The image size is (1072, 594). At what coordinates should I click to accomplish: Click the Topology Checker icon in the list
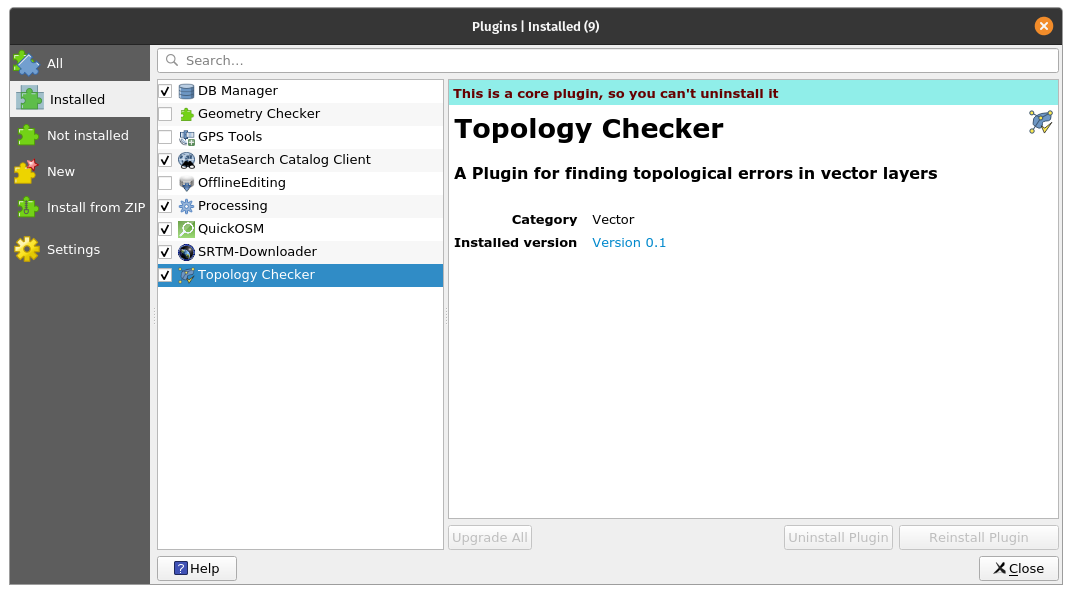pyautogui.click(x=186, y=275)
